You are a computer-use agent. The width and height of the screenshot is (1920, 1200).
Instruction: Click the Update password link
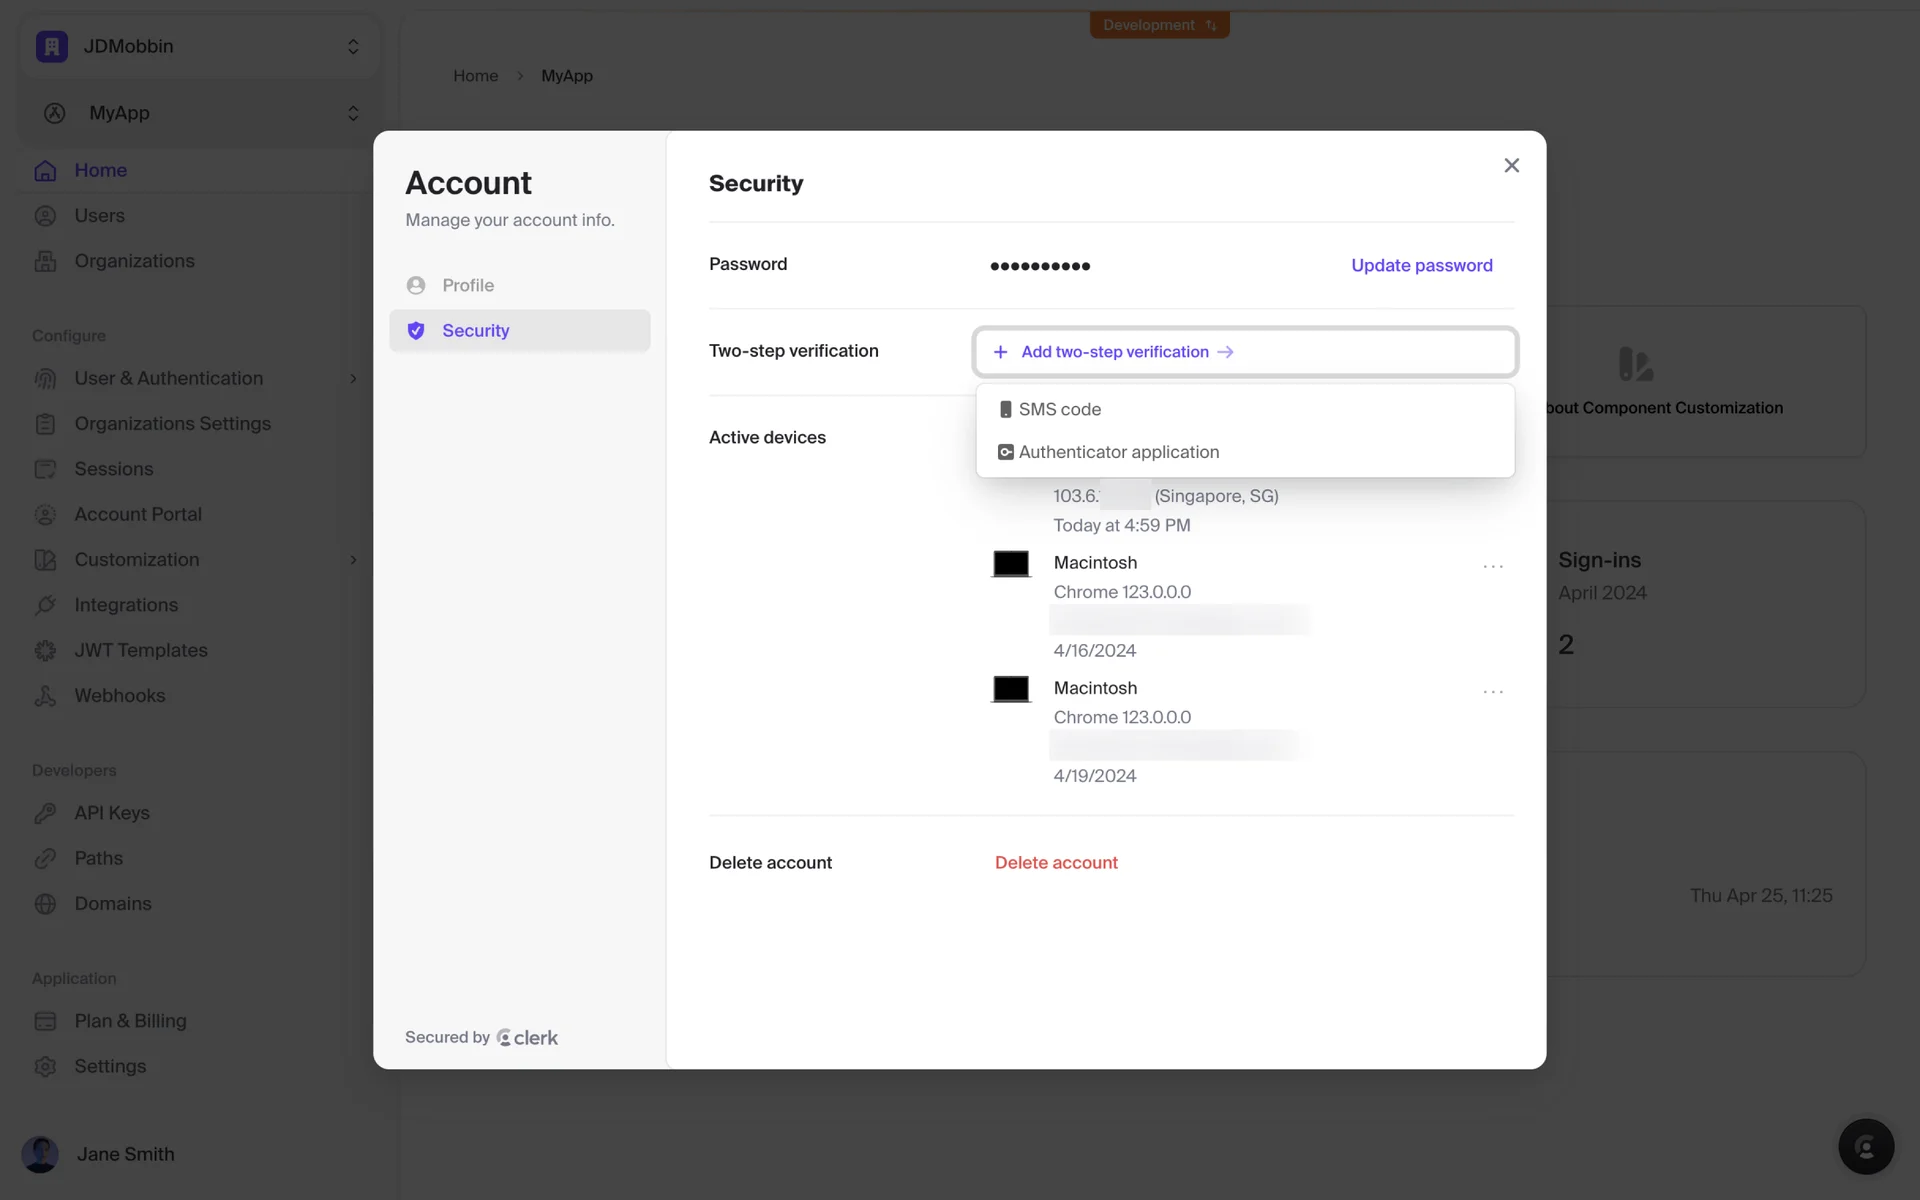click(x=1421, y=265)
